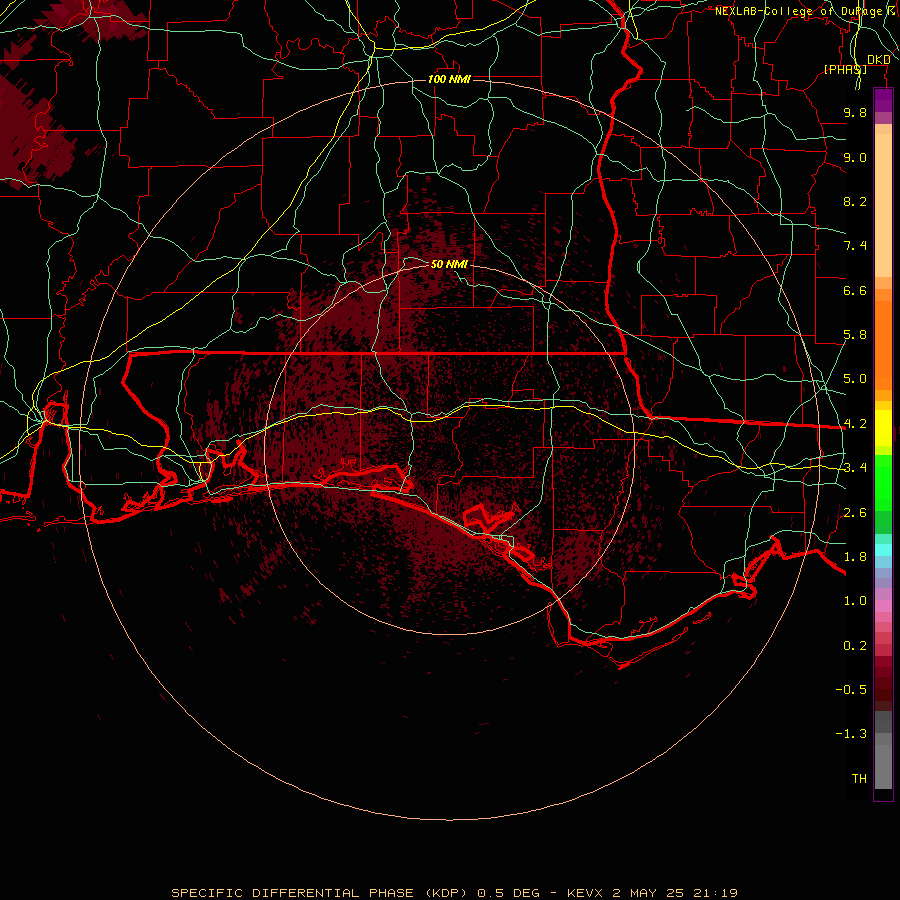Click the "TH" threshold label on the legend
The height and width of the screenshot is (900, 900).
tap(859, 779)
